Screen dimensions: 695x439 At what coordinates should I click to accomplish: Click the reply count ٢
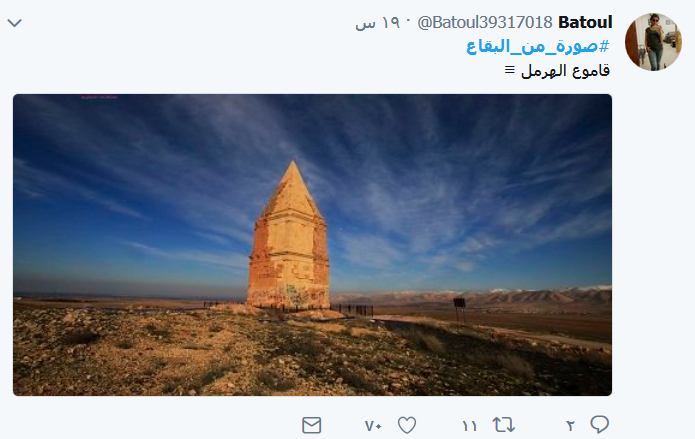point(570,426)
